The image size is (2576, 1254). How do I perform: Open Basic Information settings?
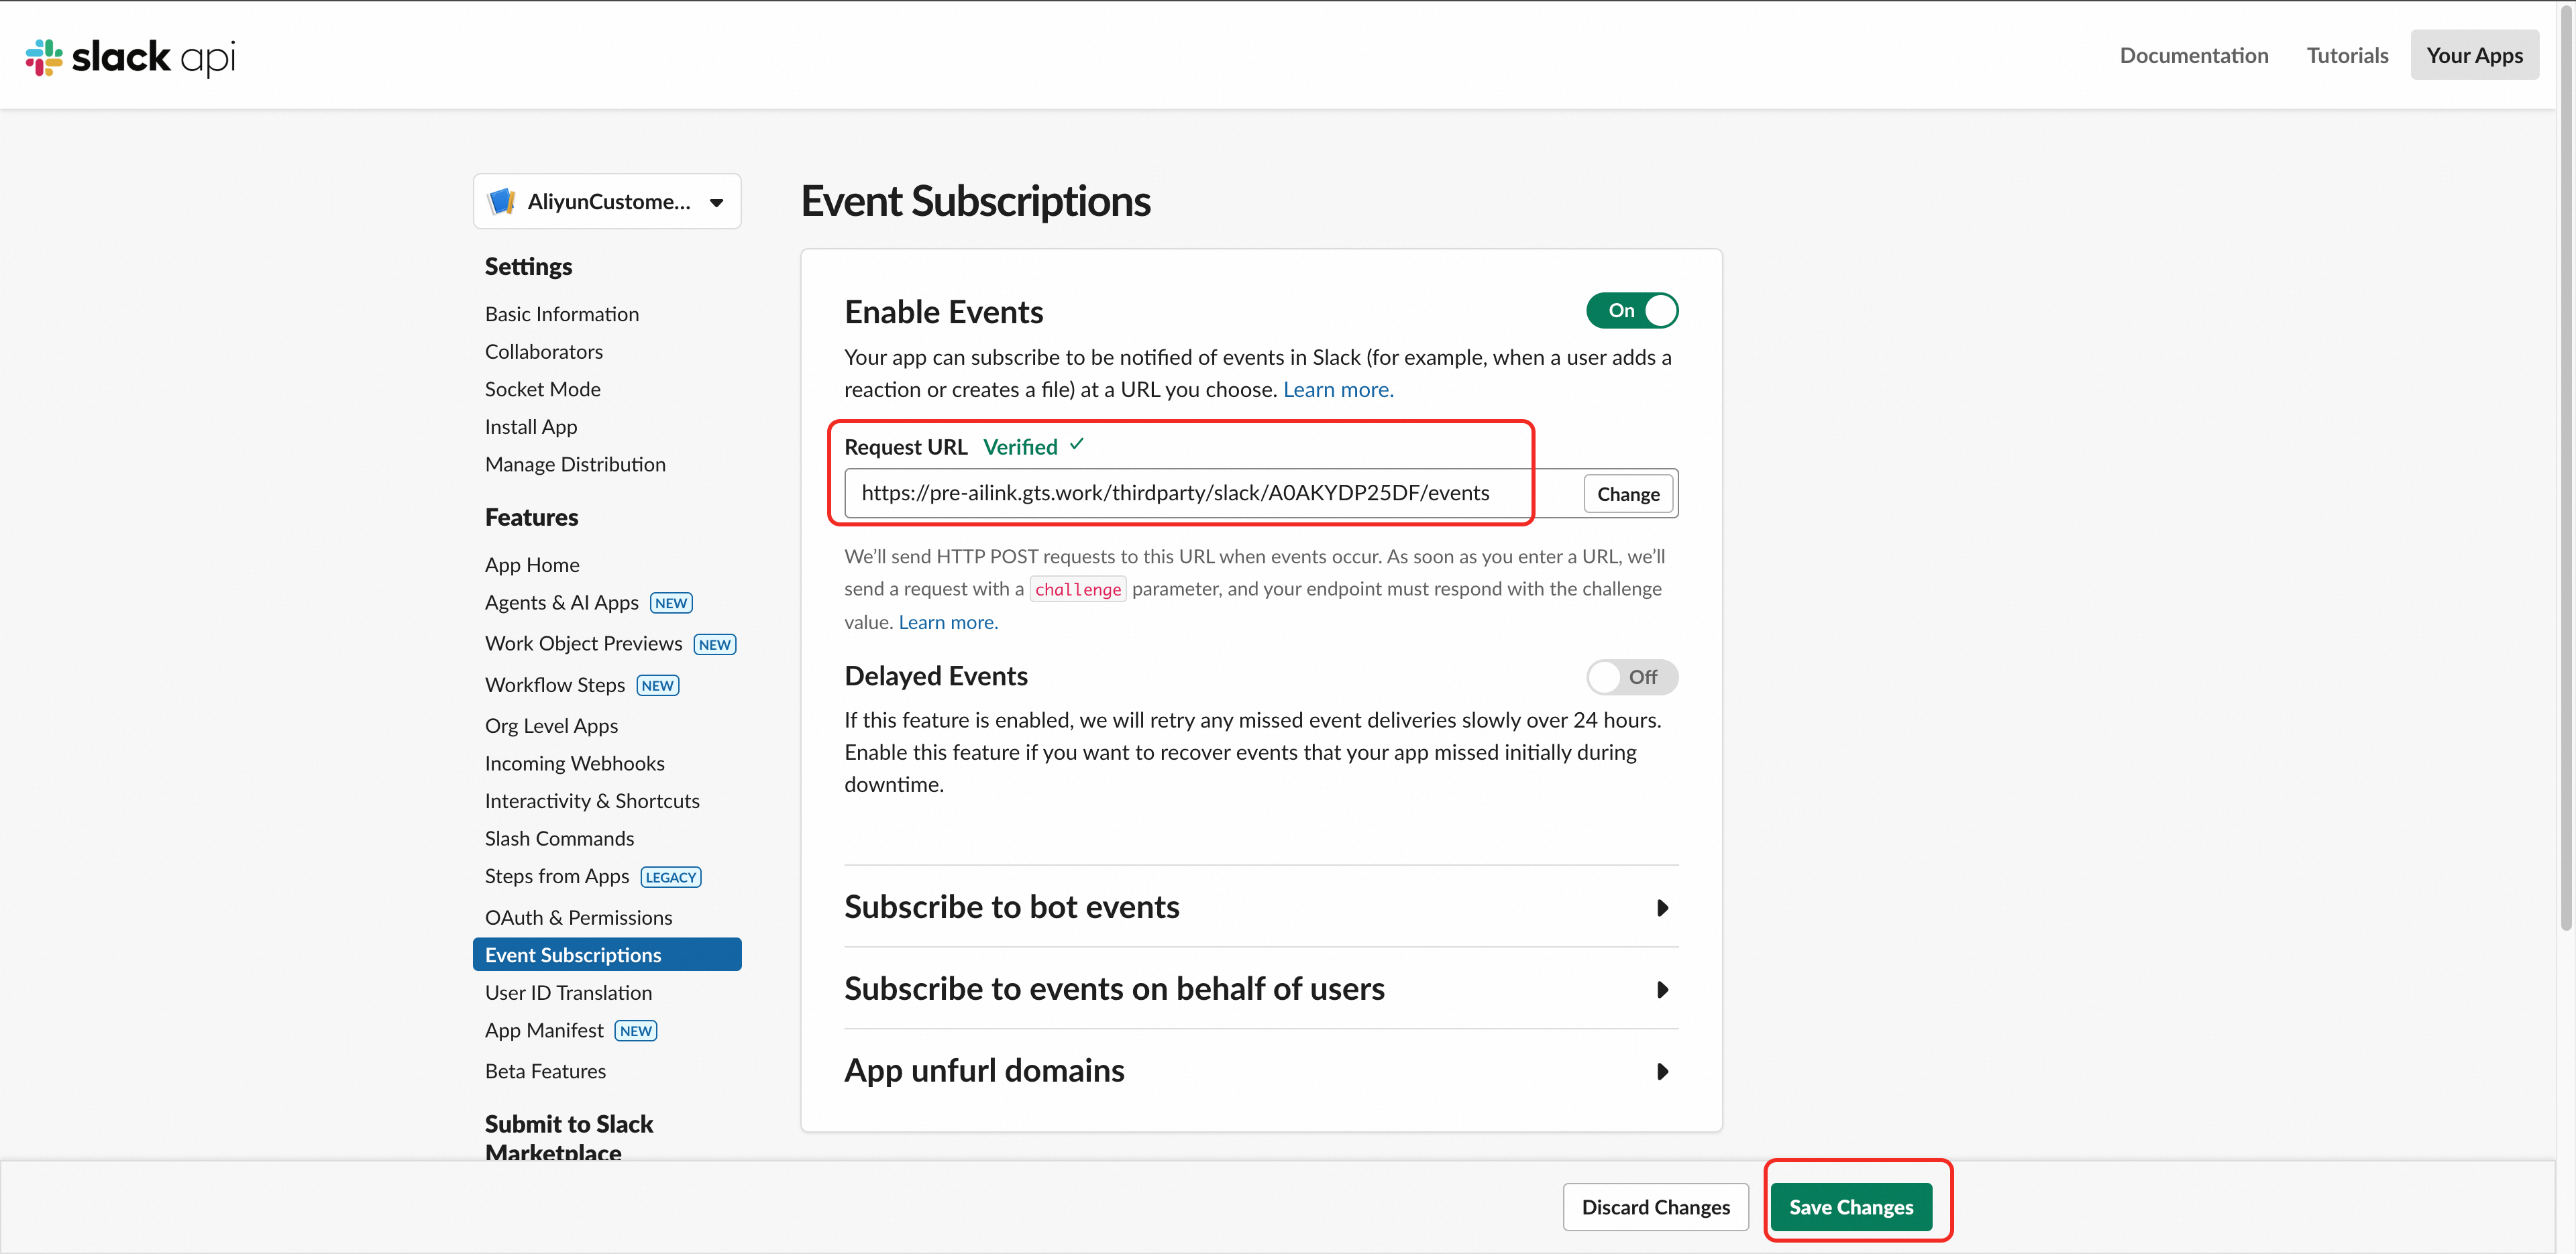coord(562,314)
